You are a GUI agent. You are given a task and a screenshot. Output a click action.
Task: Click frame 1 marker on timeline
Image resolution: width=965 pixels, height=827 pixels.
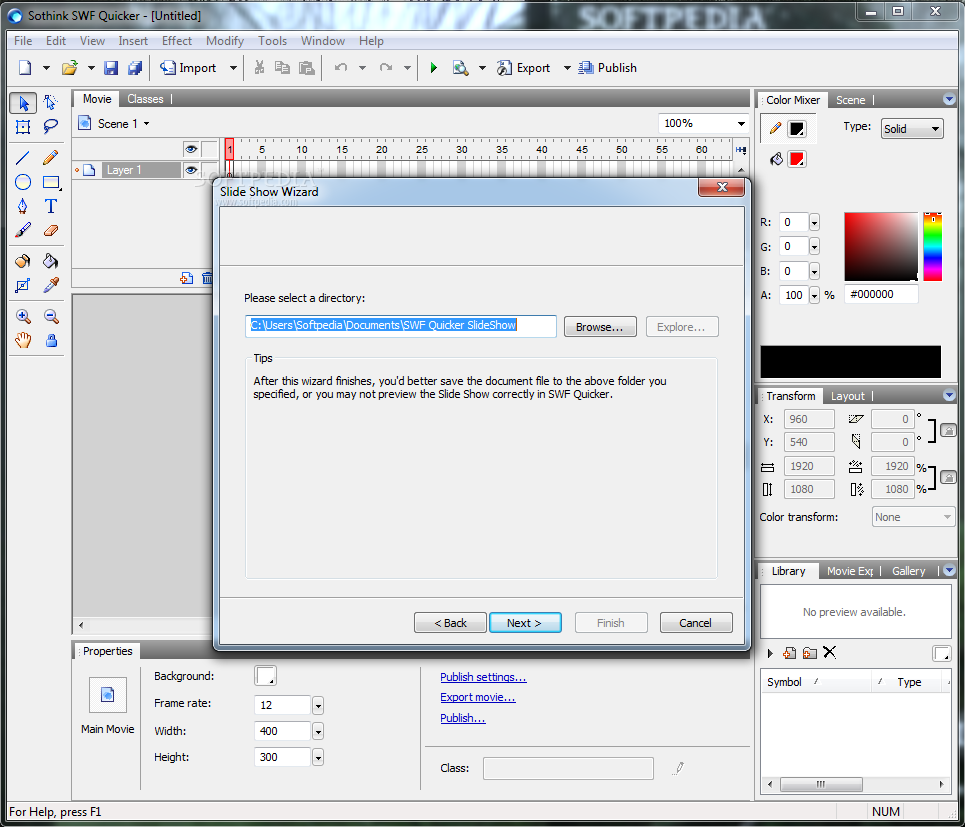click(x=229, y=150)
